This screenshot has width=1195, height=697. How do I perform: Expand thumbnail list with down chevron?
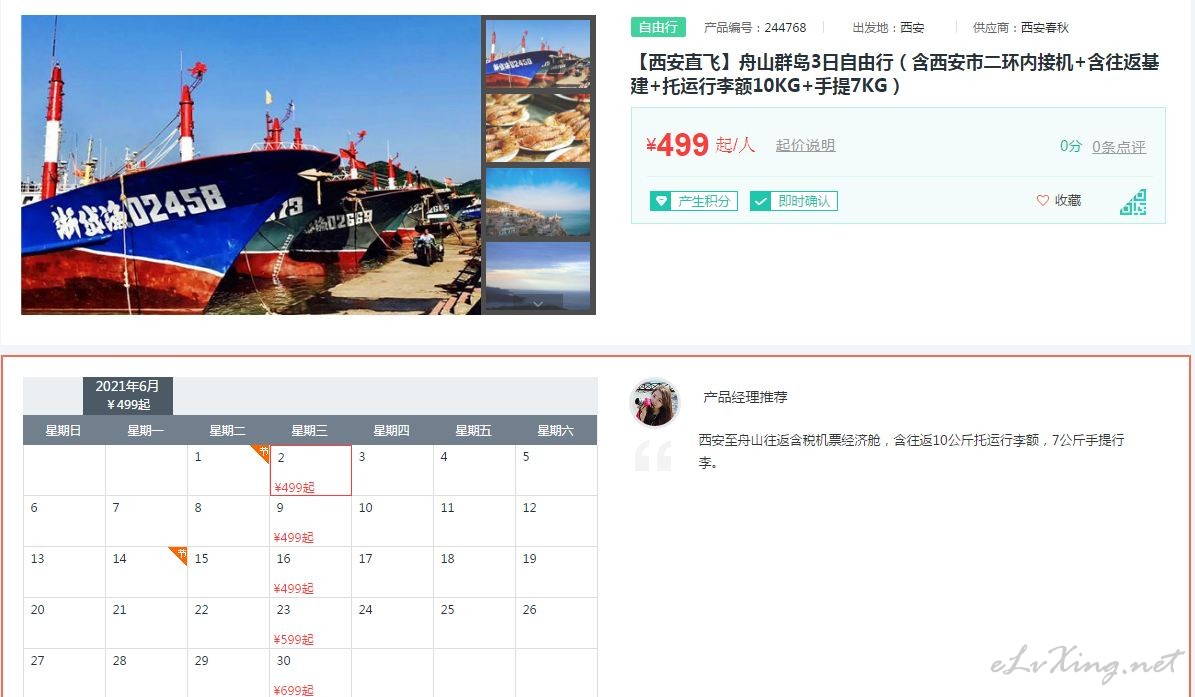point(538,304)
